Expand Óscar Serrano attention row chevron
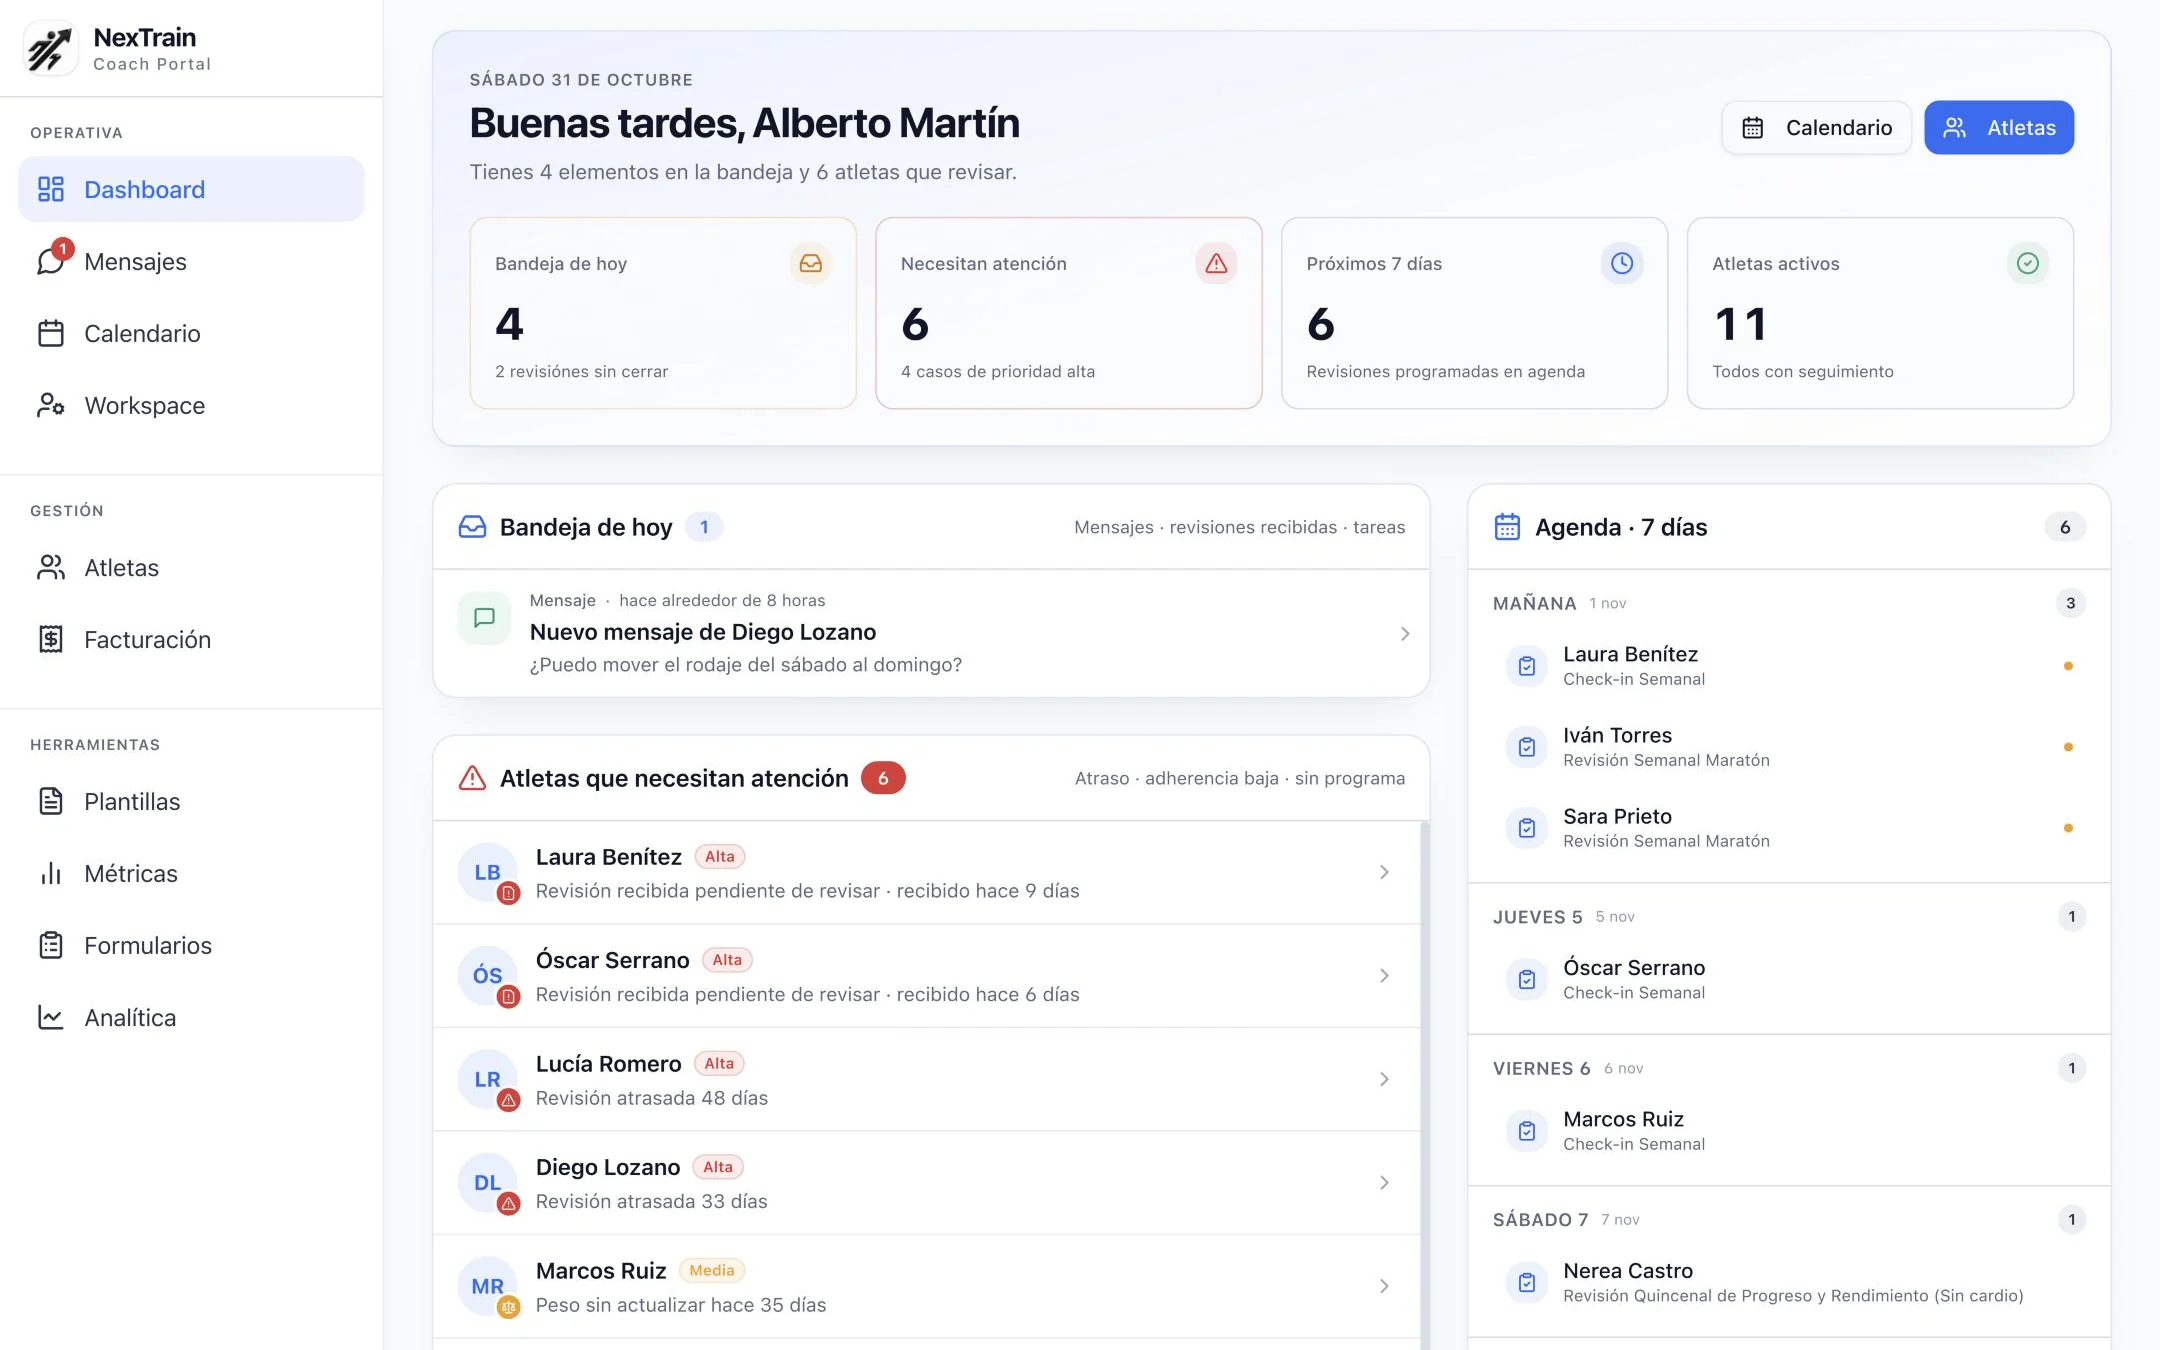The height and width of the screenshot is (1350, 2160). point(1384,975)
